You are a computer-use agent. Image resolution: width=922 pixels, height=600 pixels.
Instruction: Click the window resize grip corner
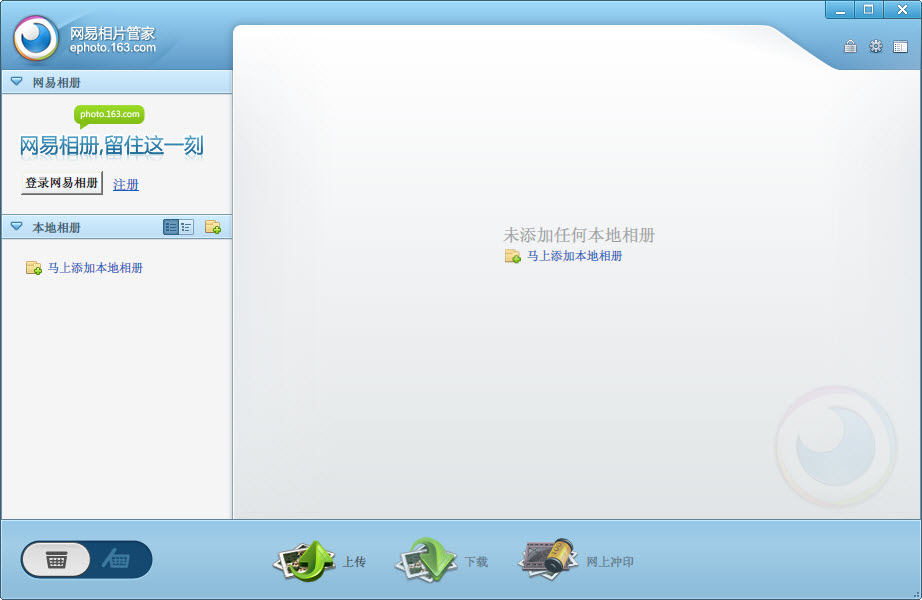pos(916,595)
